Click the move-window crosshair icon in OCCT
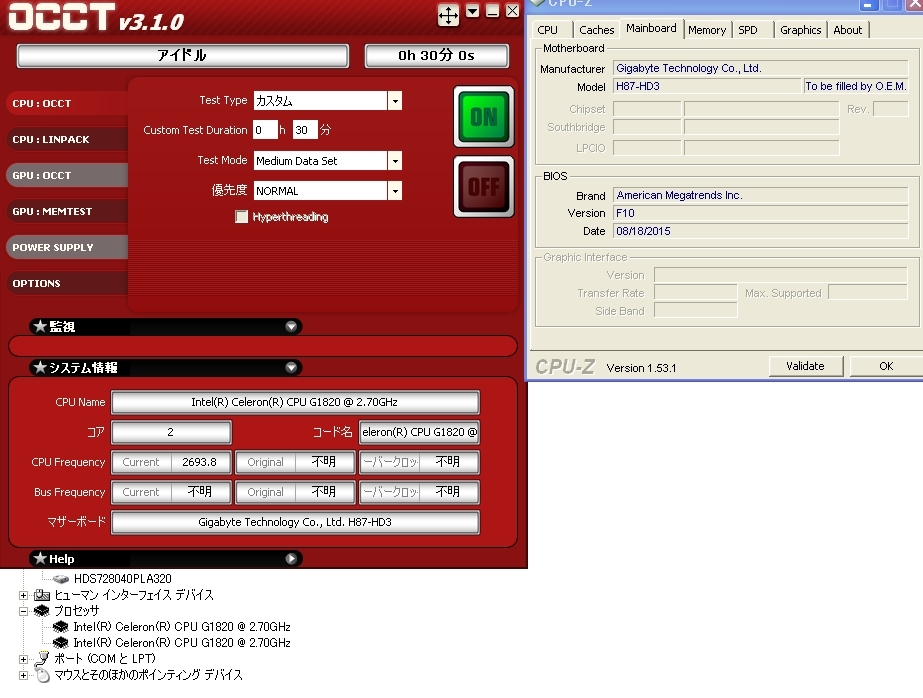923x698 pixels. click(x=449, y=15)
